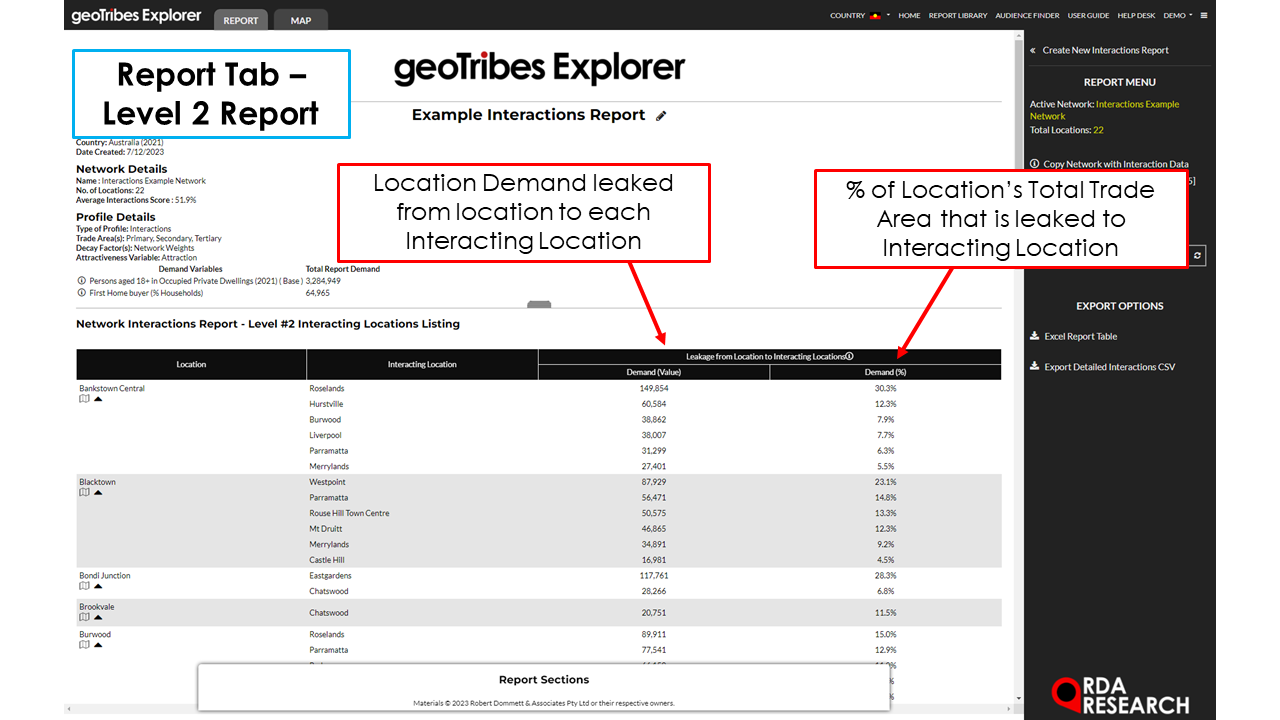
Task: Collapse the Burwood interactions rows
Action: click(98, 645)
